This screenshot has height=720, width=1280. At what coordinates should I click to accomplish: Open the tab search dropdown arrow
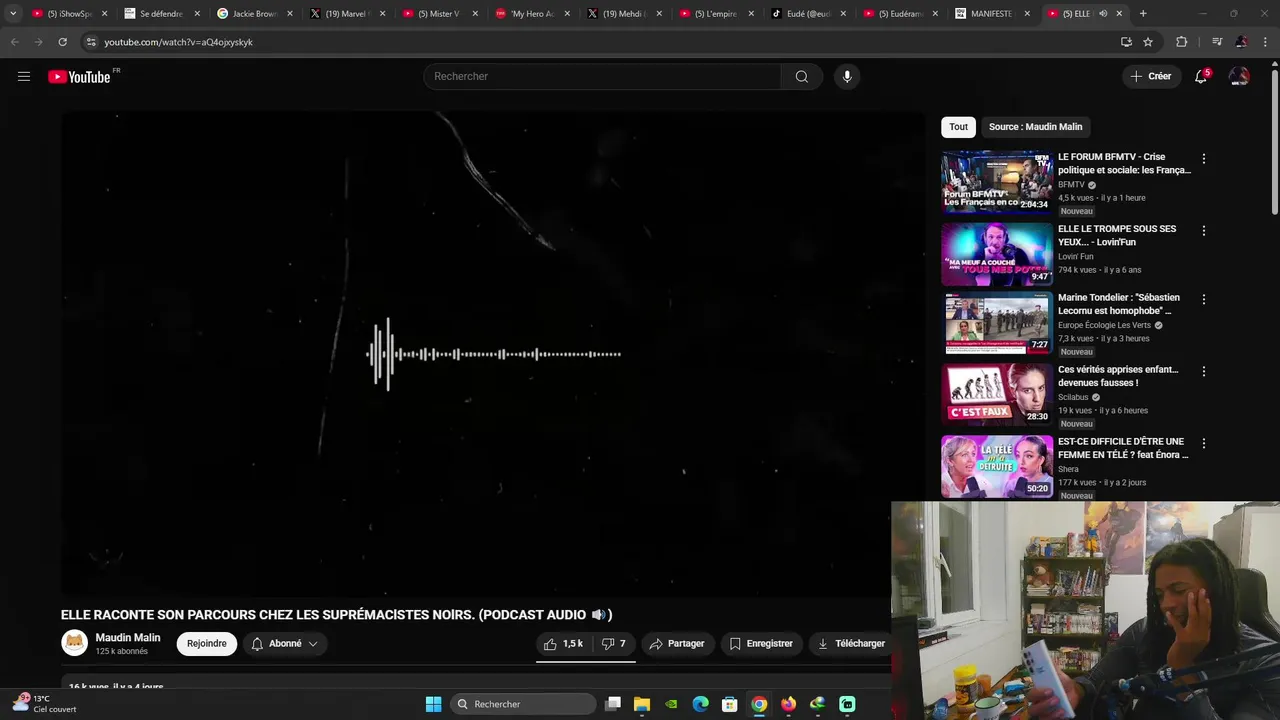(13, 14)
